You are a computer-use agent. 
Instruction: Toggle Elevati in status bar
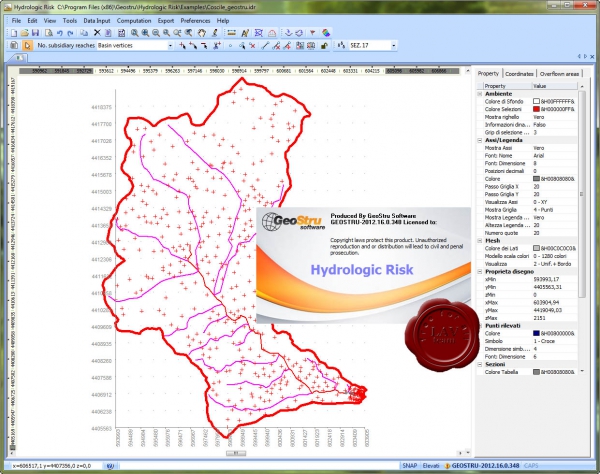point(431,466)
